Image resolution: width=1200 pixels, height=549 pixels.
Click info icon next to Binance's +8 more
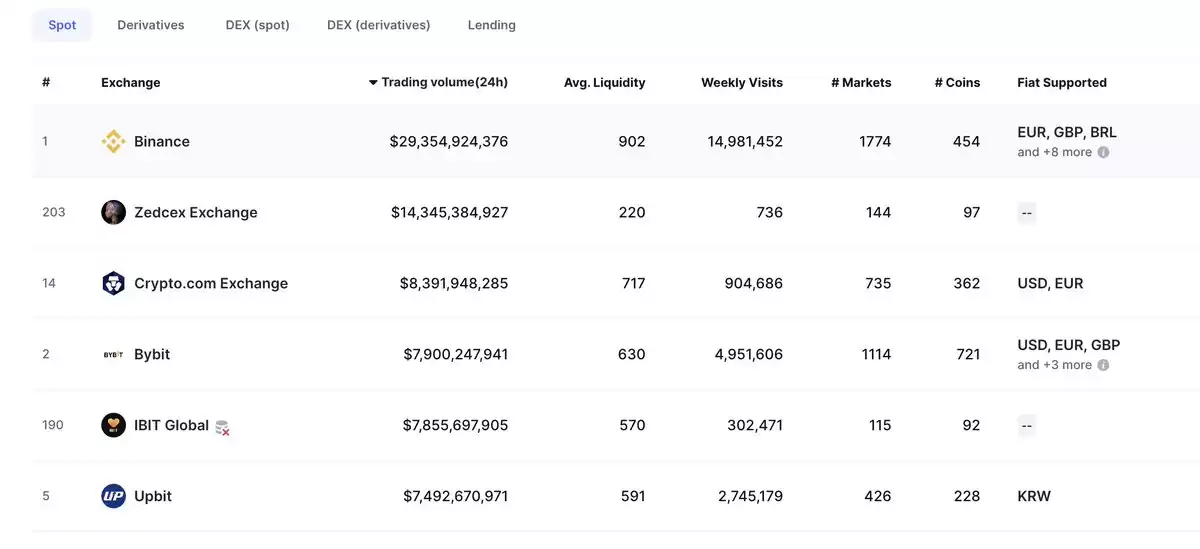point(1103,152)
